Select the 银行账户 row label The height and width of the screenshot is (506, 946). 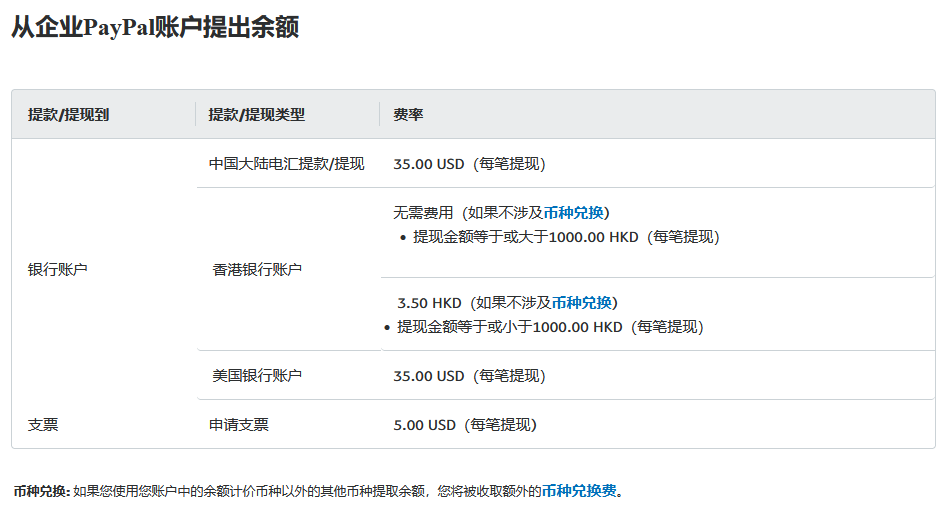coord(58,269)
